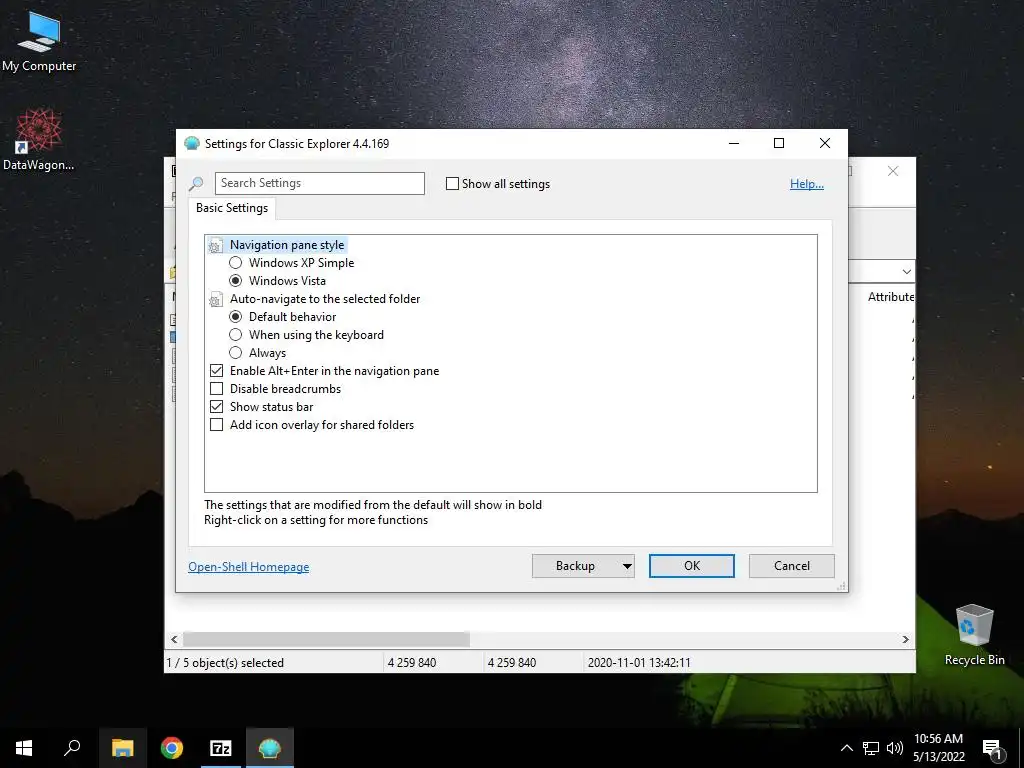Toggle Enable Alt+Enter in navigation pane
The image size is (1024, 768).
[216, 371]
